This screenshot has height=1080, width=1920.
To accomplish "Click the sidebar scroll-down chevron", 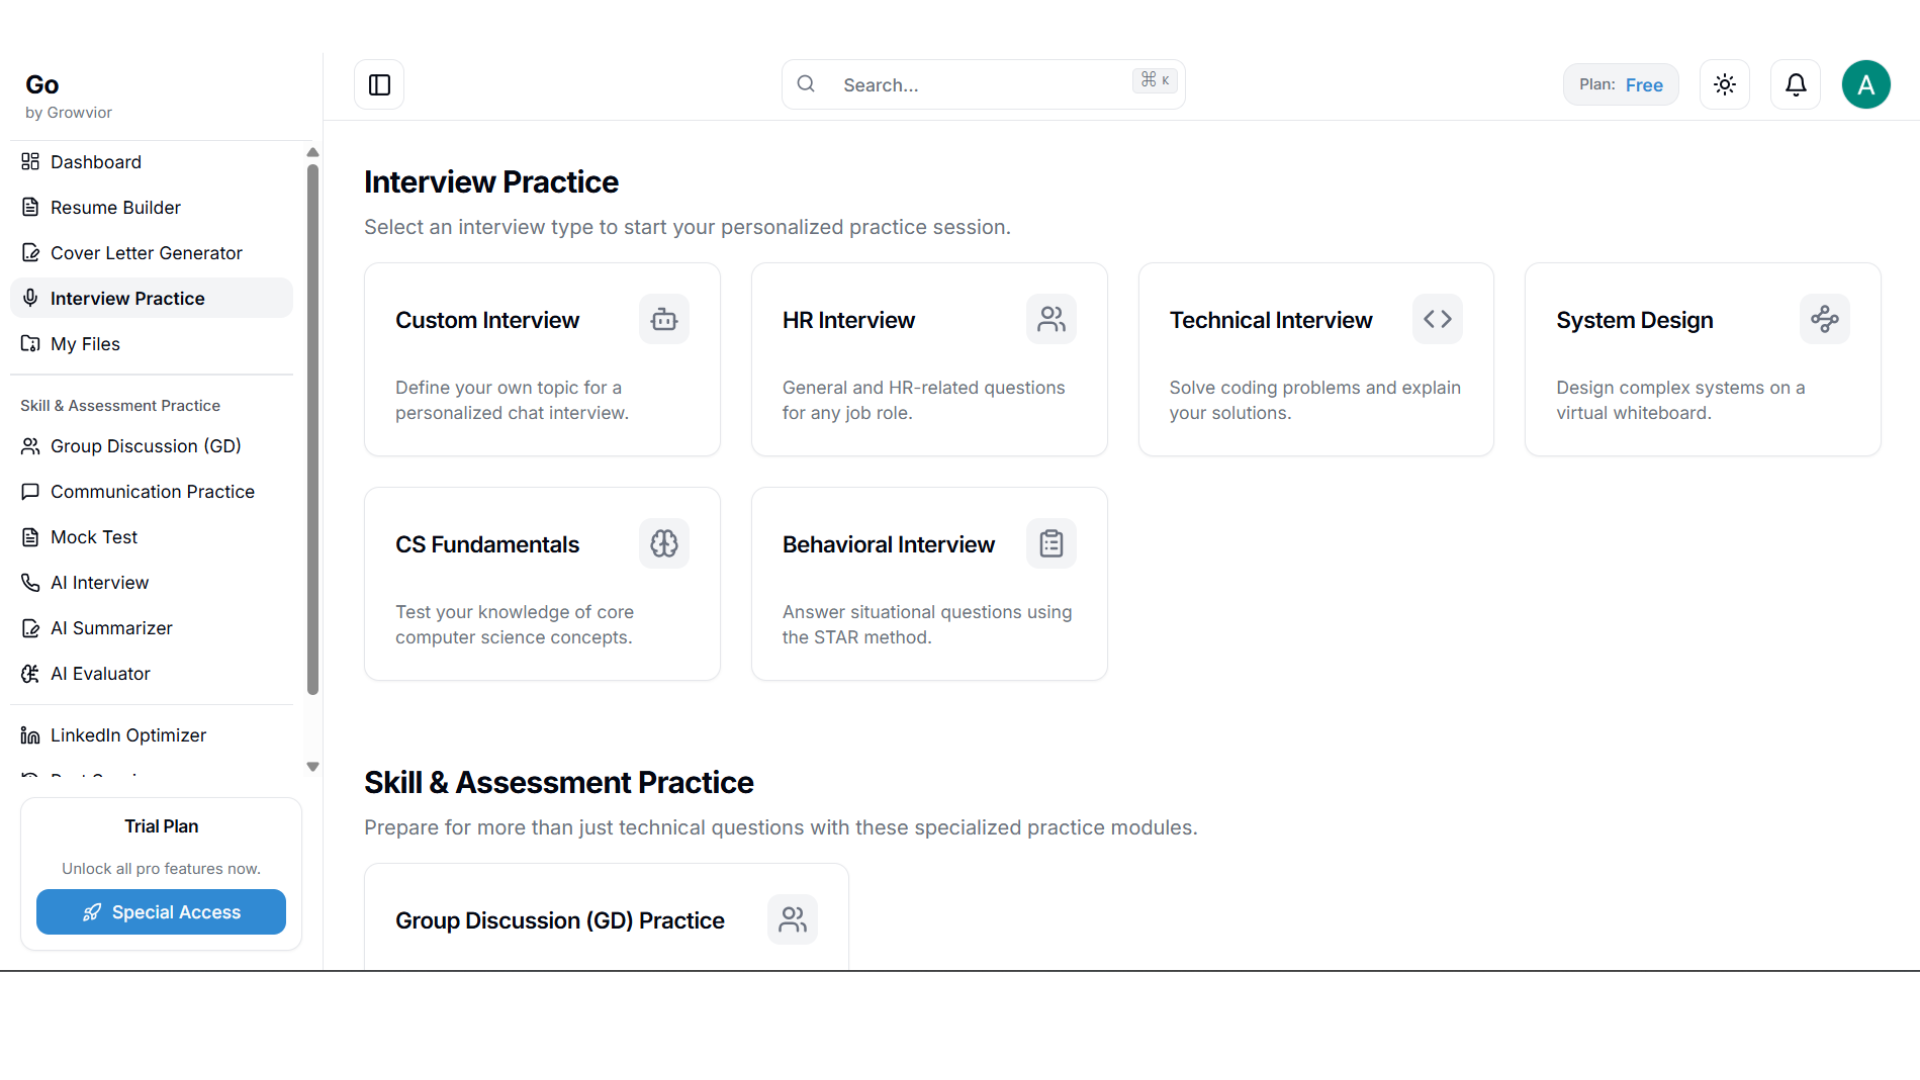I will coord(312,766).
